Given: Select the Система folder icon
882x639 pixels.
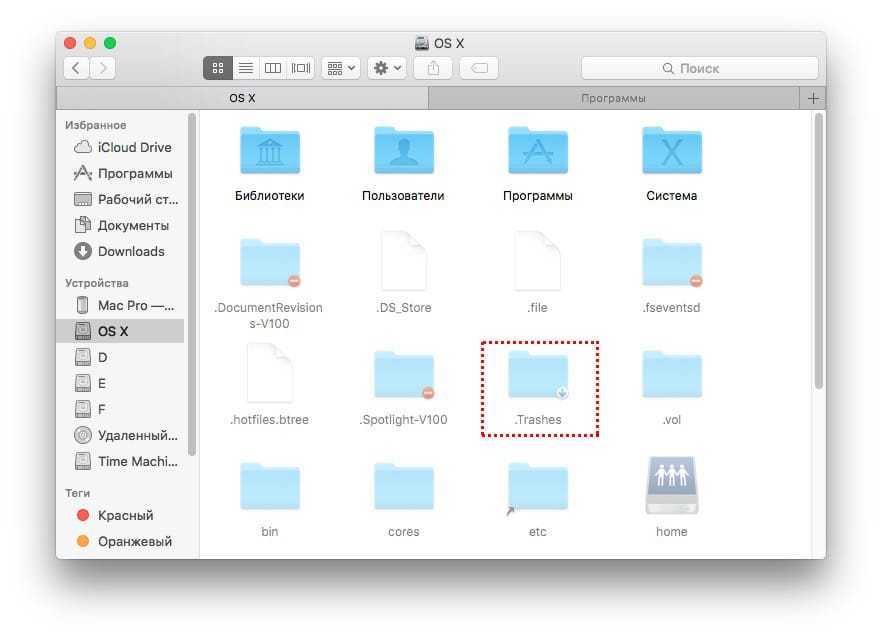Looking at the screenshot, I should click(x=672, y=151).
